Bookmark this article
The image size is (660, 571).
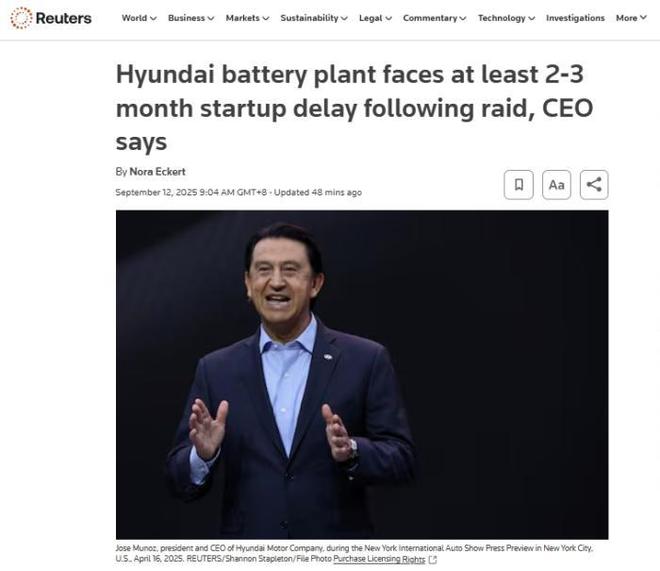[518, 185]
